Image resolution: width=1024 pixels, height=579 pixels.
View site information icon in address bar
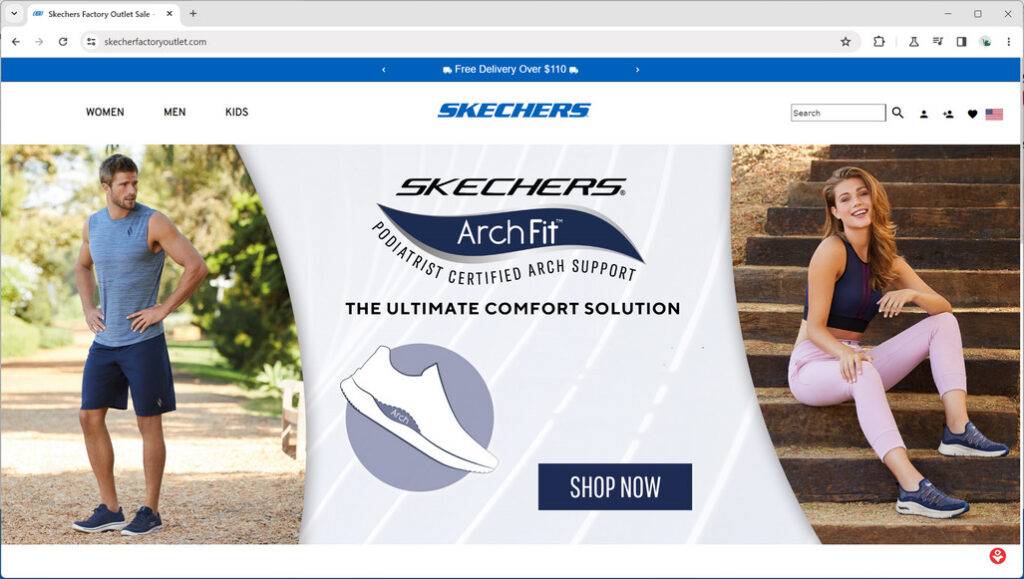pyautogui.click(x=91, y=42)
